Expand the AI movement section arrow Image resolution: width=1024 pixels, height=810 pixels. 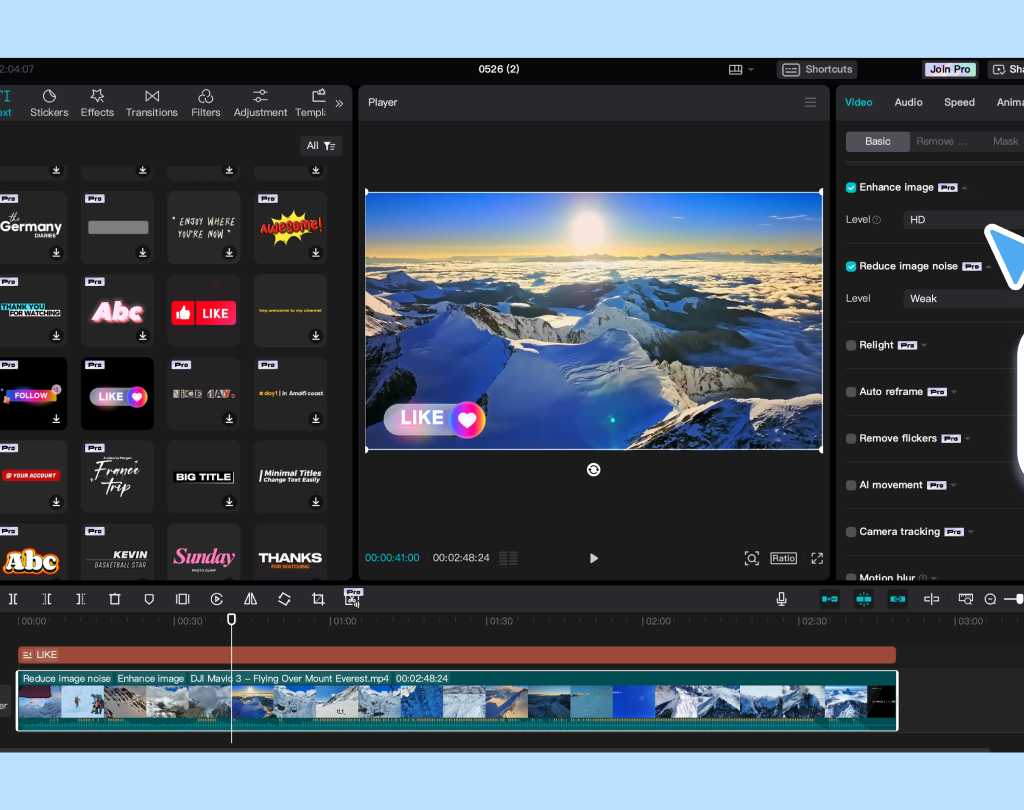(953, 485)
